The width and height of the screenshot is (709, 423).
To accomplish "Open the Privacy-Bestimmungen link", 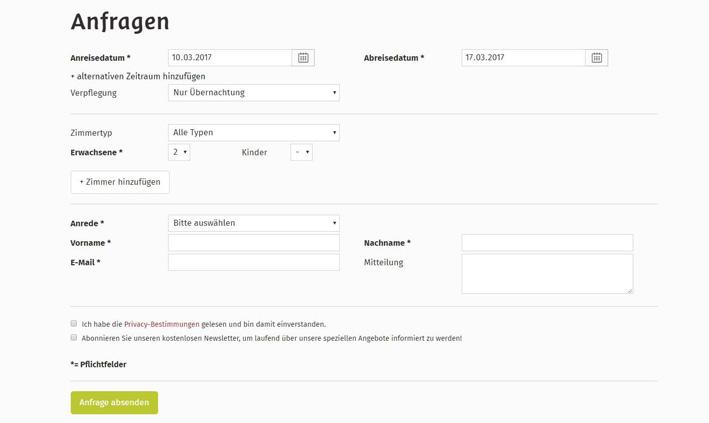I will click(x=161, y=324).
